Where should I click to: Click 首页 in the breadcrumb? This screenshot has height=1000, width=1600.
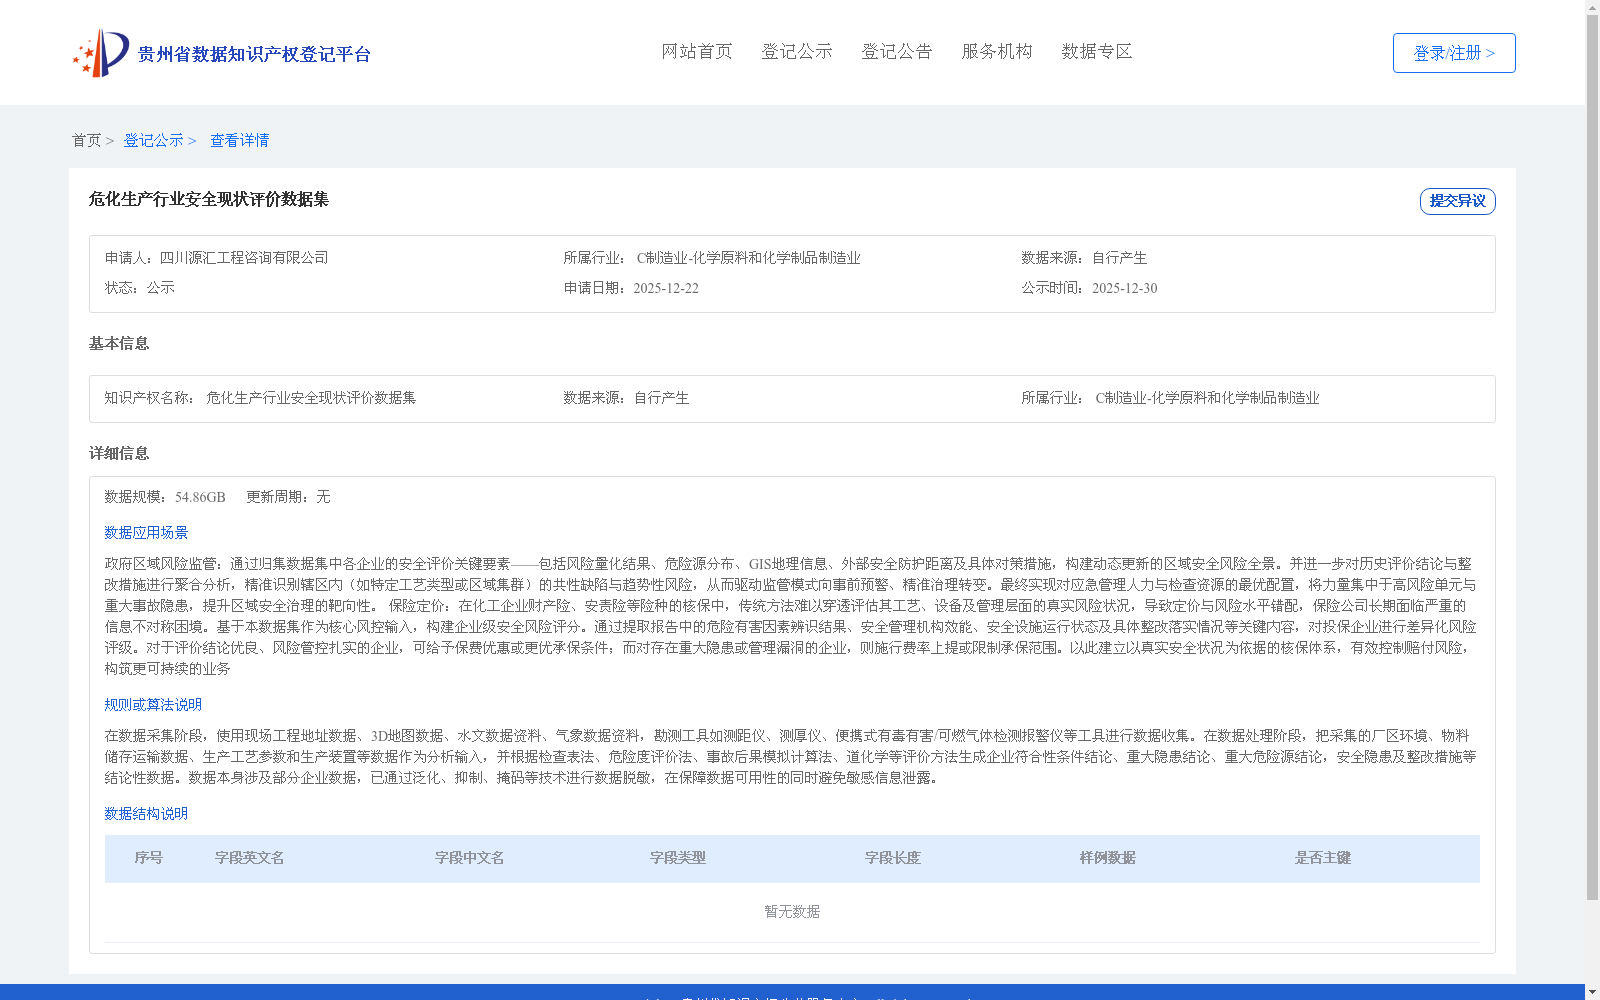pos(86,141)
